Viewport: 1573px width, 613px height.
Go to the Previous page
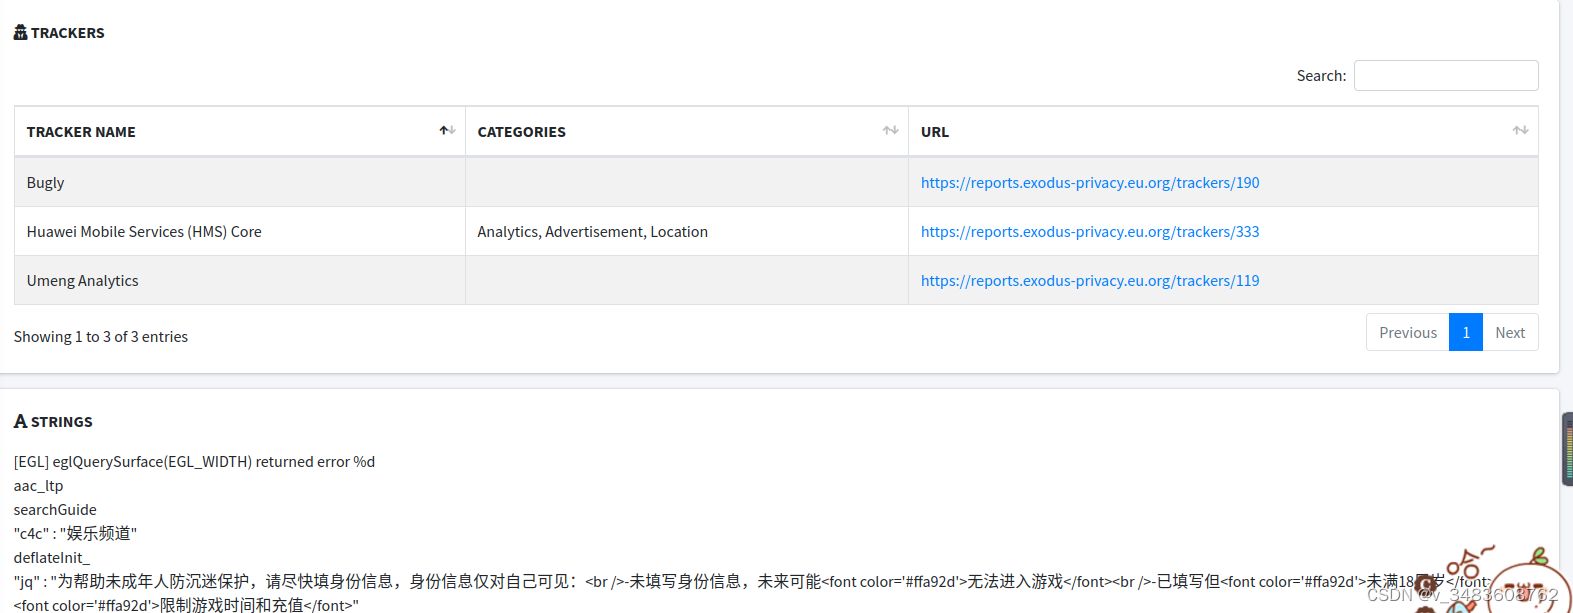tap(1408, 332)
